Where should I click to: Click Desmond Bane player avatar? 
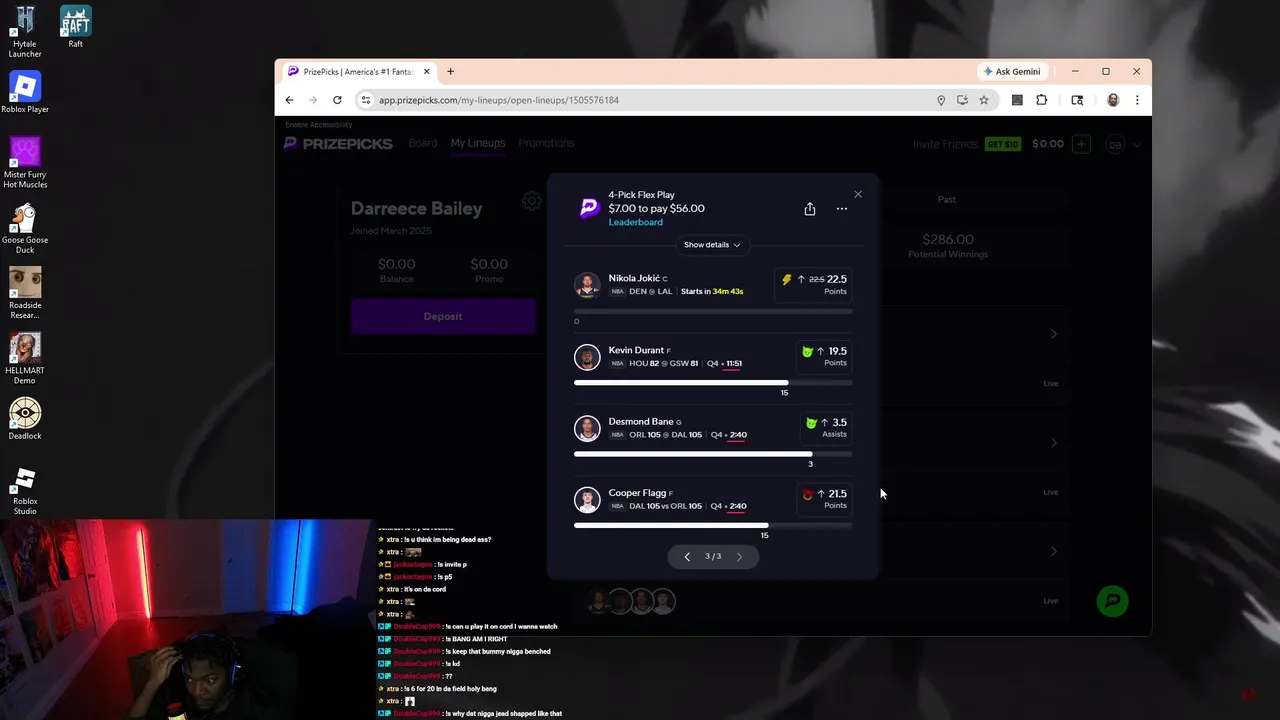[x=587, y=428]
